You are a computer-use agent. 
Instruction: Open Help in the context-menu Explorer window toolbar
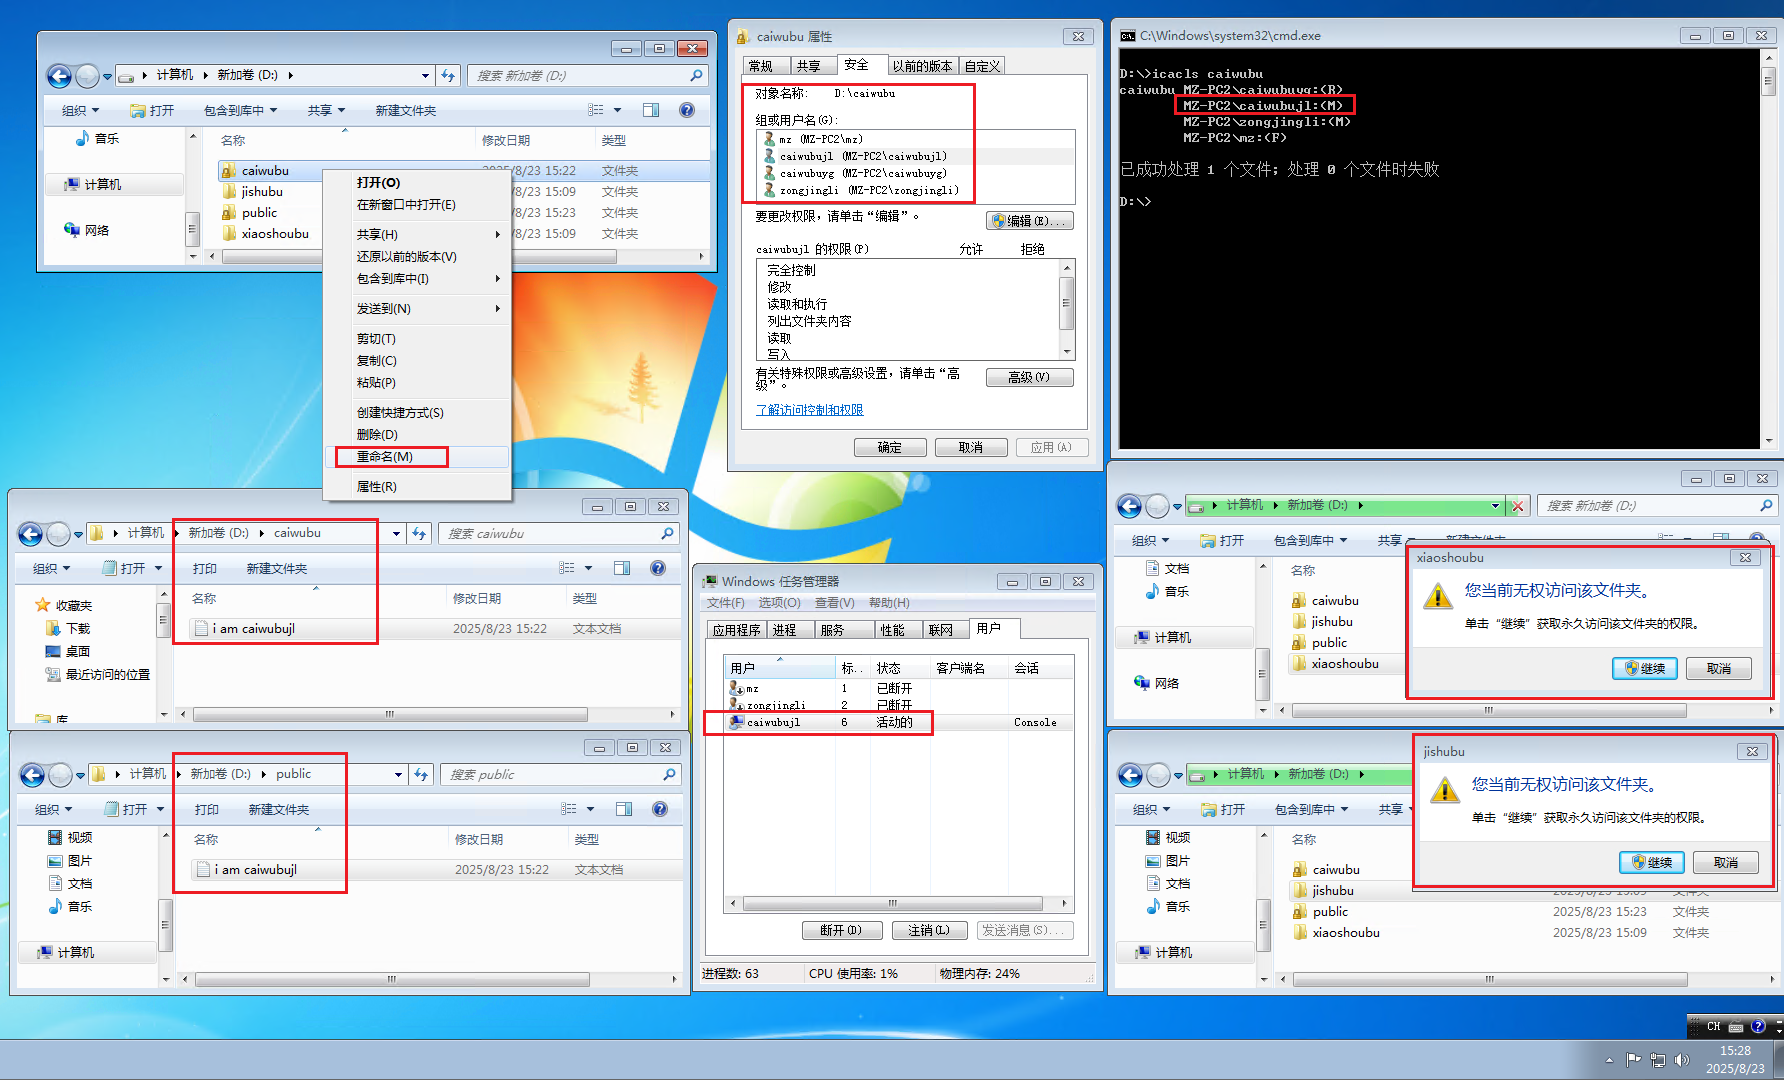687,110
